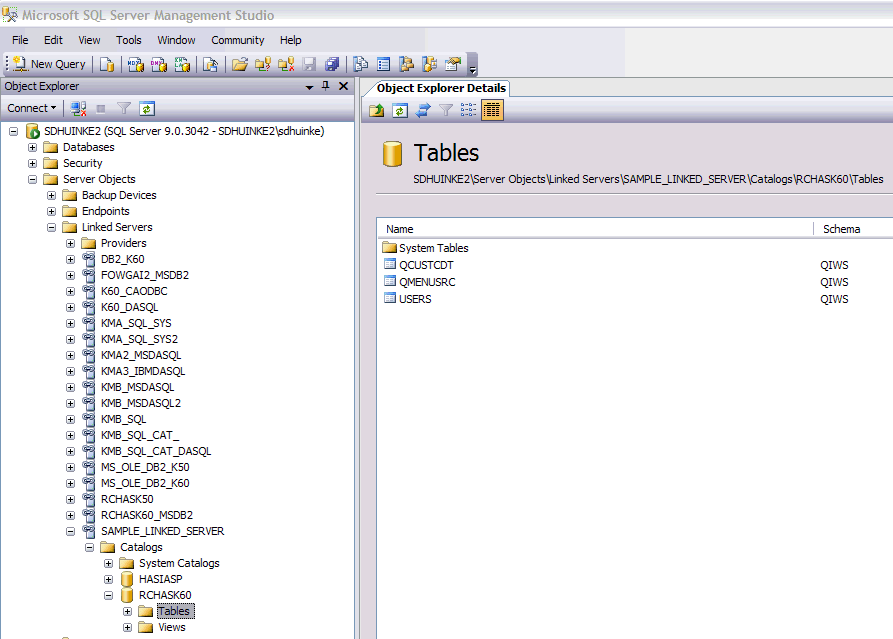Start an Analysis Services MDX query

pyautogui.click(x=136, y=64)
